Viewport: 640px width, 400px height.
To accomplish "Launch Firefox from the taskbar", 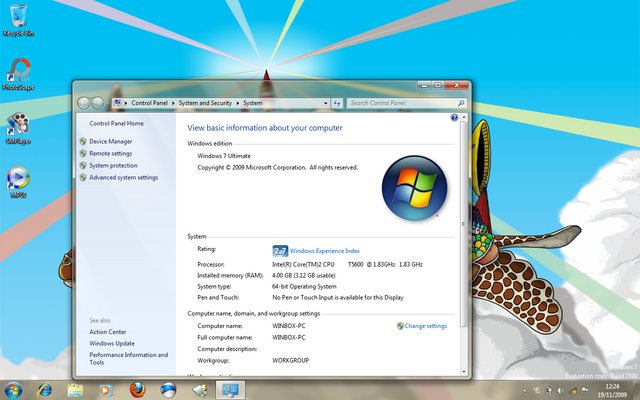I will pos(138,390).
